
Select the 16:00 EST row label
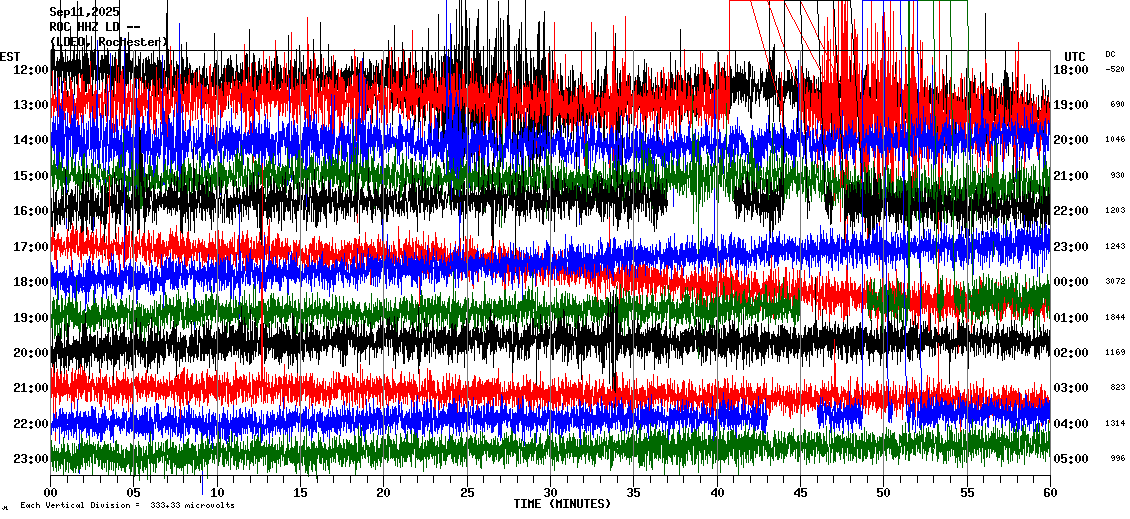click(32, 211)
